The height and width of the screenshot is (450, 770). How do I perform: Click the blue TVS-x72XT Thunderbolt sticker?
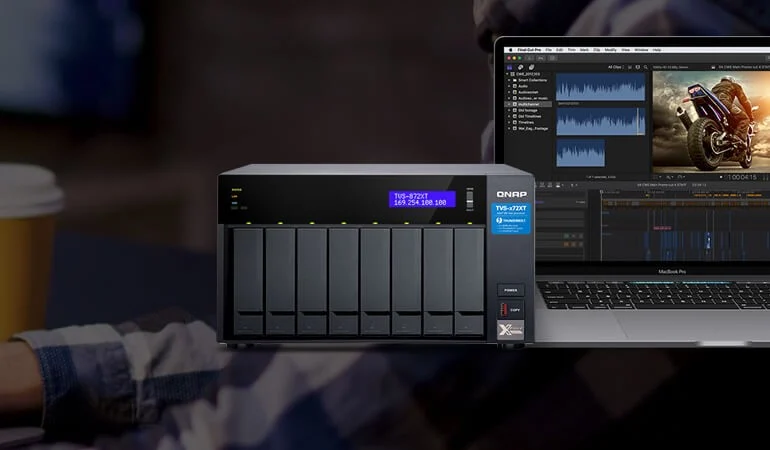511,219
